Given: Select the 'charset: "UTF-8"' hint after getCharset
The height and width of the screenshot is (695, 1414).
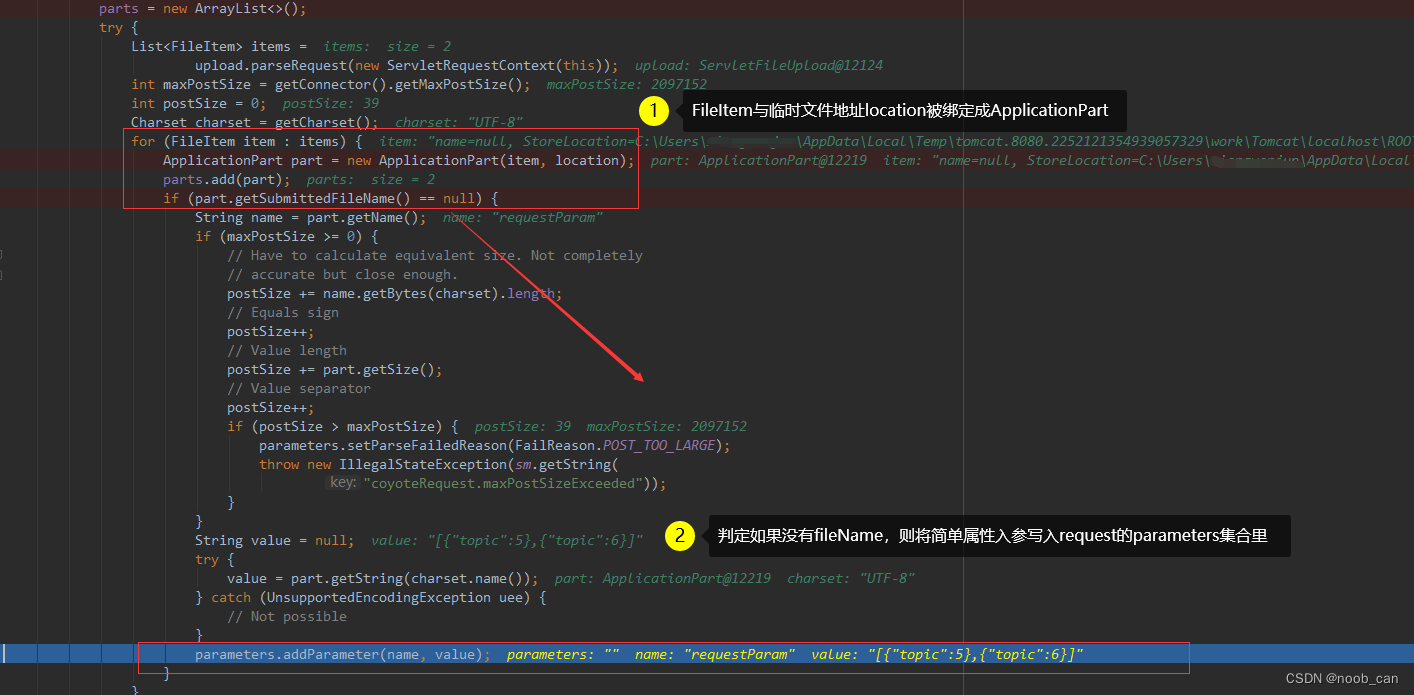Looking at the screenshot, I should click(x=459, y=122).
